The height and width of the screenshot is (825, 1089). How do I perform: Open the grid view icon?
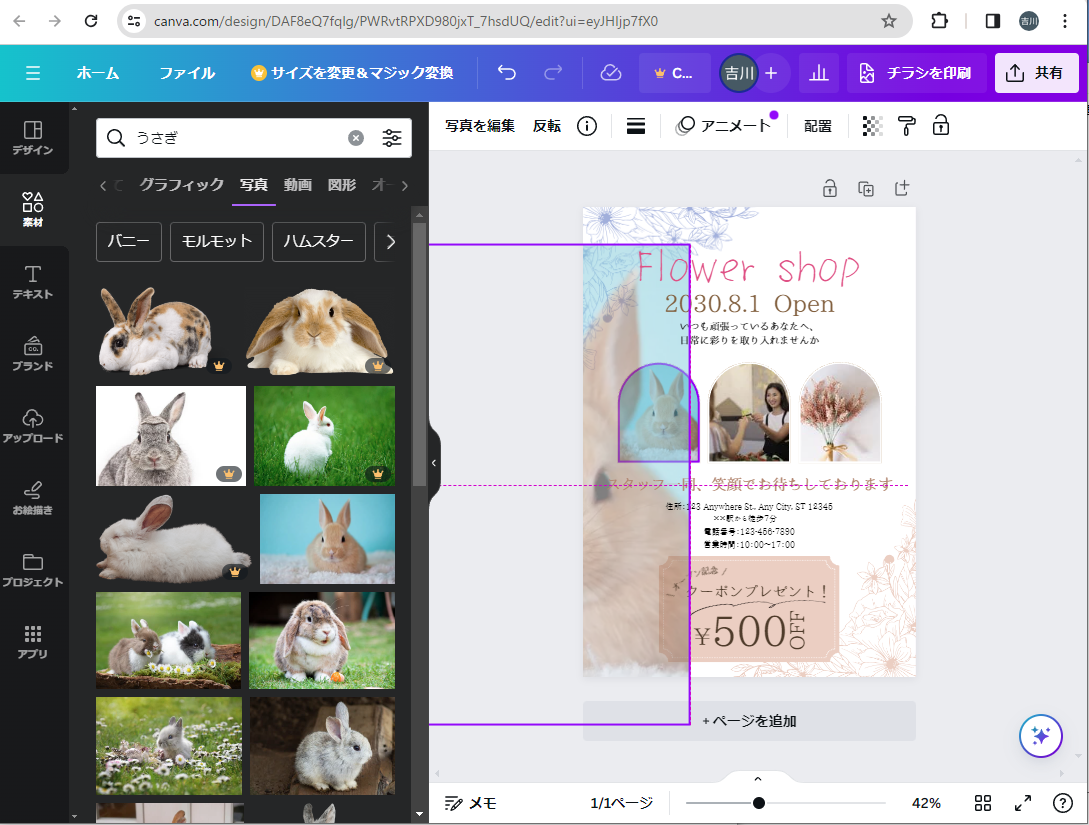pos(983,803)
